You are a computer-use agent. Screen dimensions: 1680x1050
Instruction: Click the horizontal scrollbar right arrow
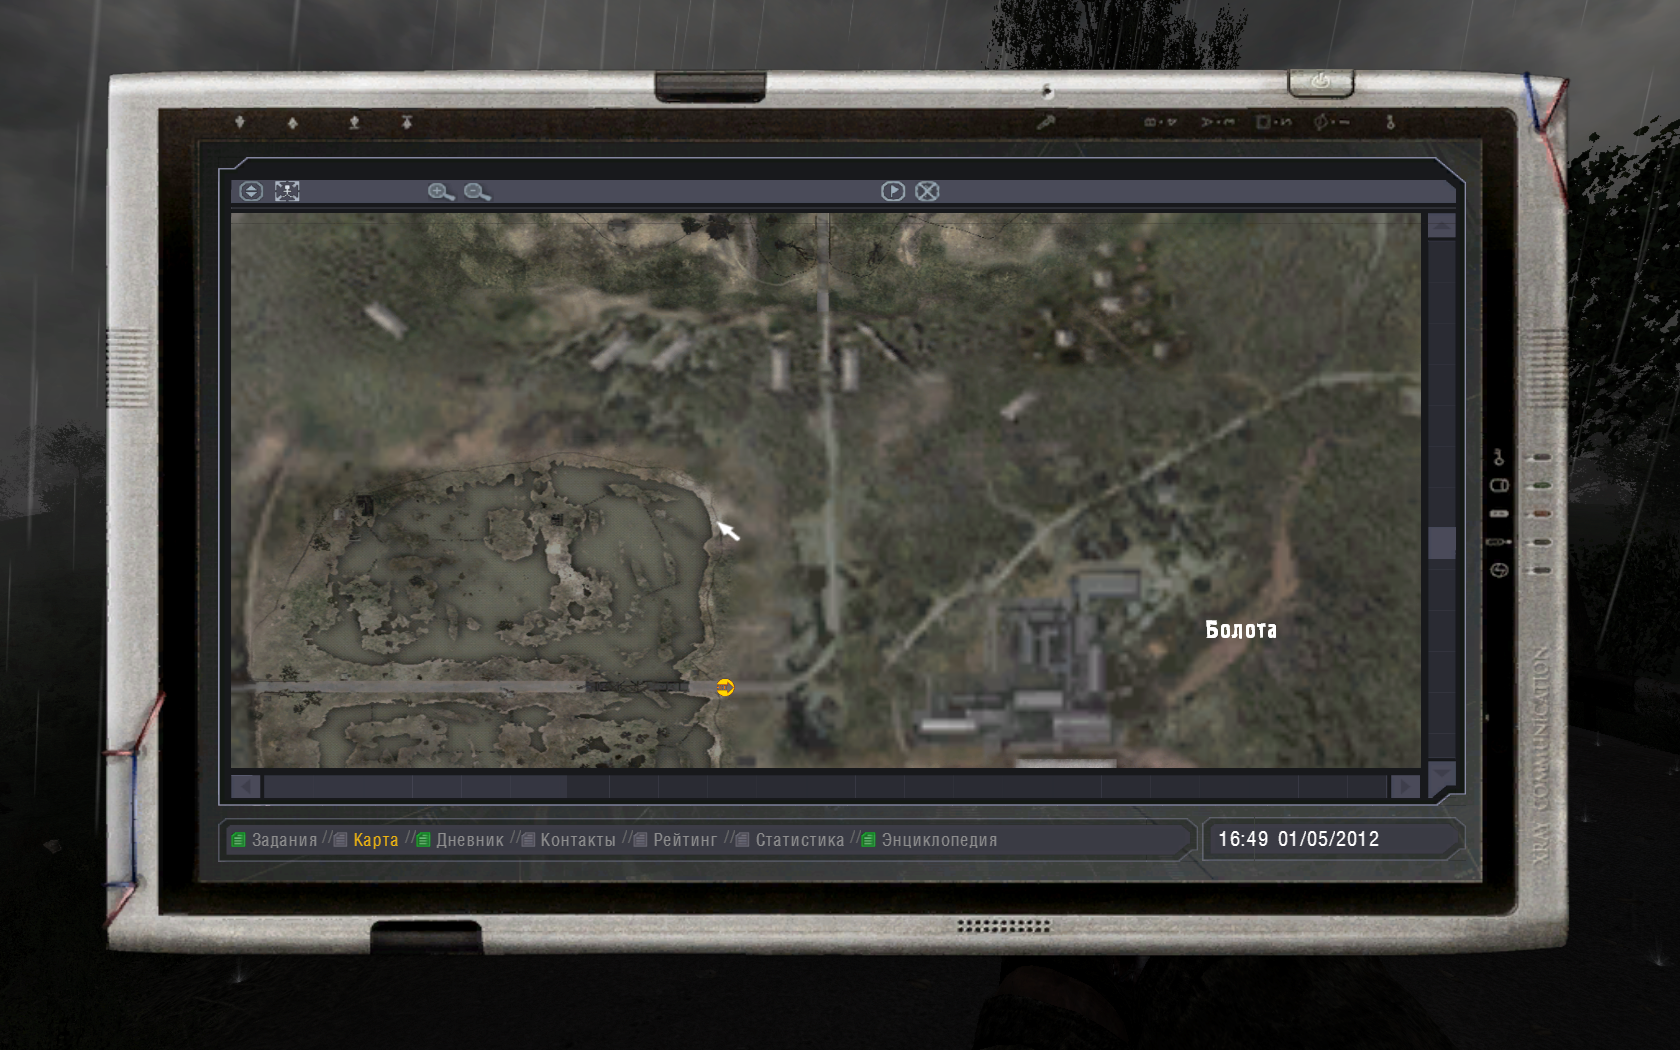[1405, 787]
